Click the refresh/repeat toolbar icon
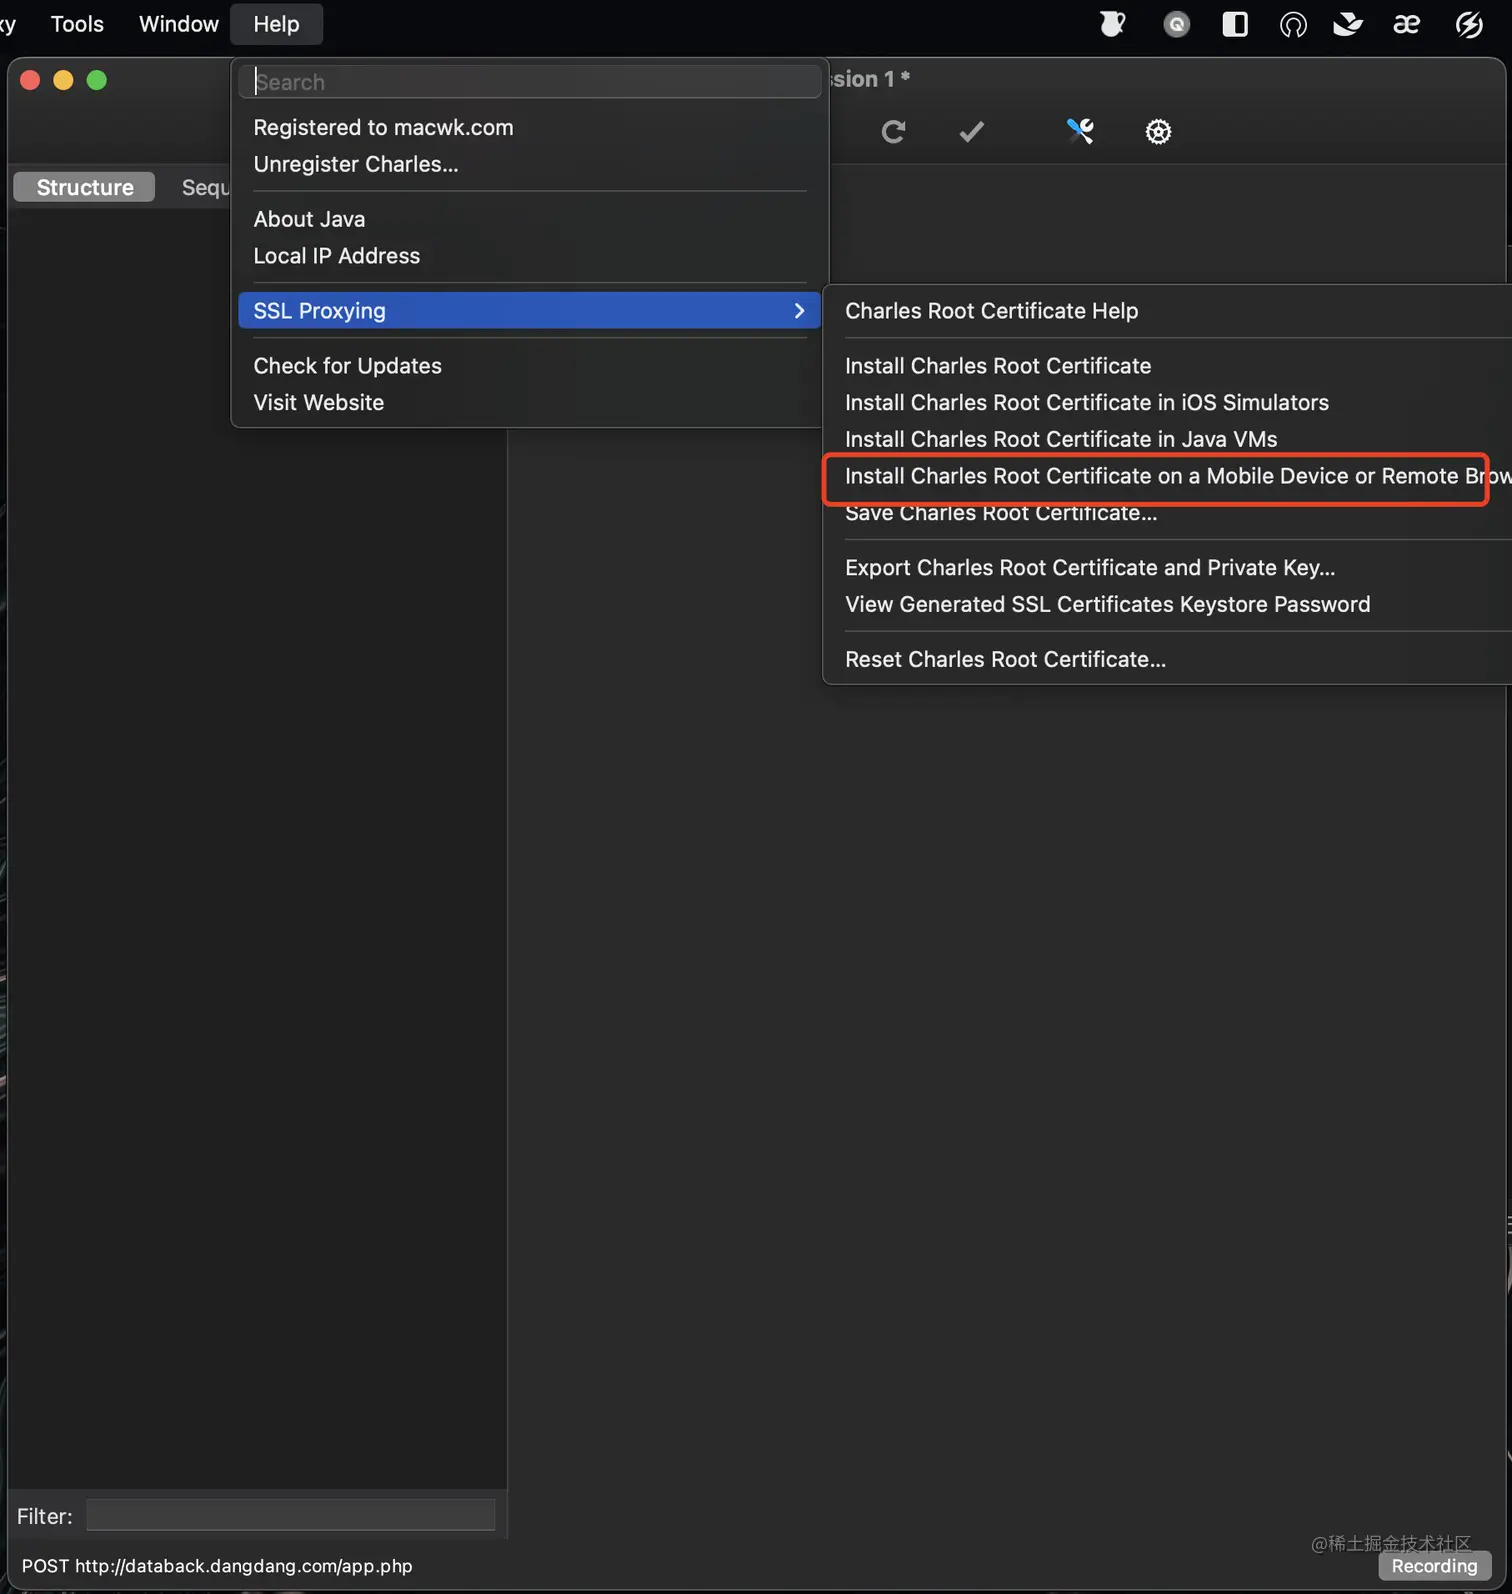The height and width of the screenshot is (1594, 1512). (893, 131)
